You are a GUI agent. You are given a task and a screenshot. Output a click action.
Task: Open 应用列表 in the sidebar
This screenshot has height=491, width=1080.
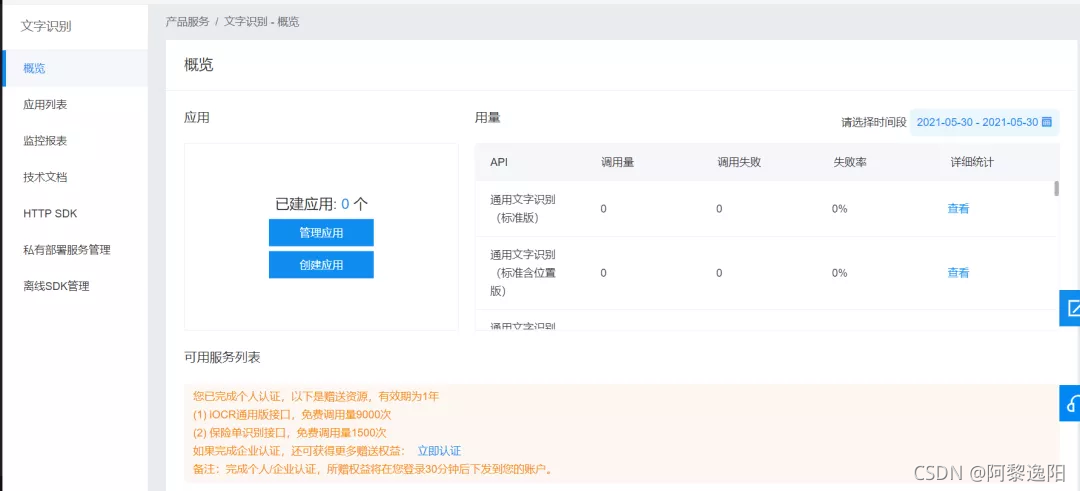pyautogui.click(x=74, y=105)
